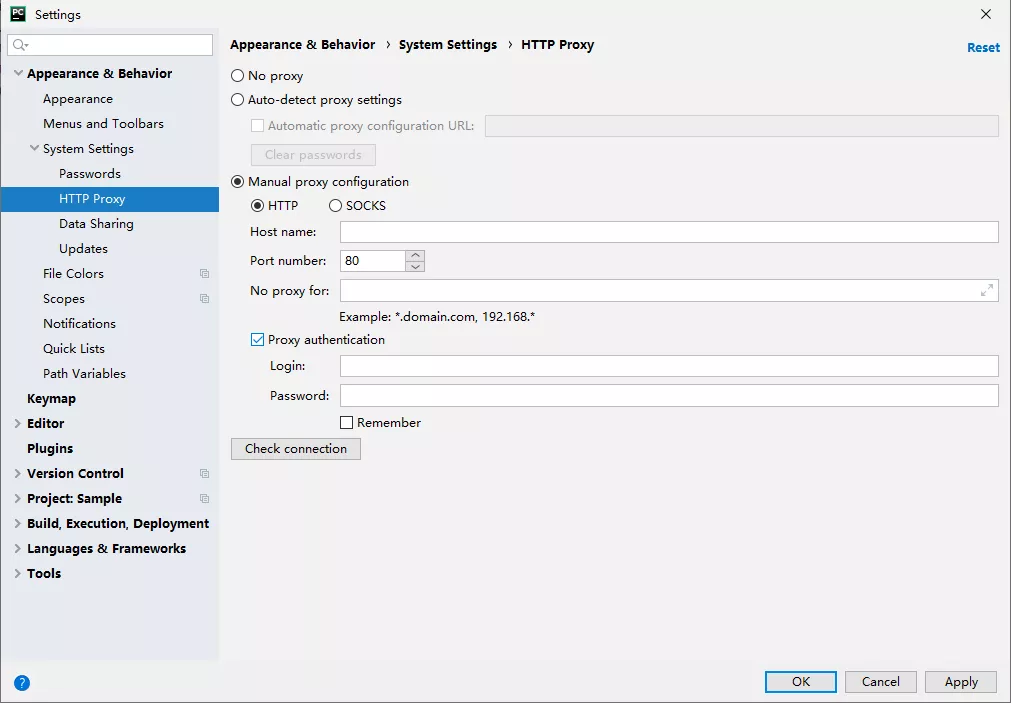Click the Apply button

point(961,682)
